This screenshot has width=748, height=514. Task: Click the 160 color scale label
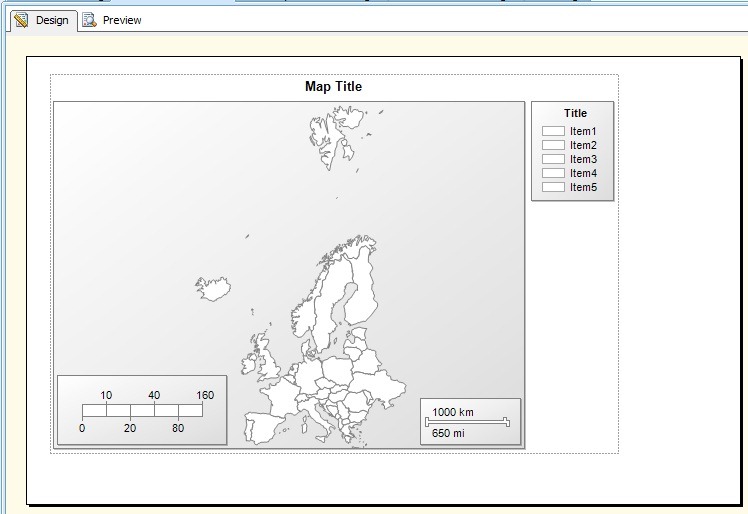coord(205,395)
